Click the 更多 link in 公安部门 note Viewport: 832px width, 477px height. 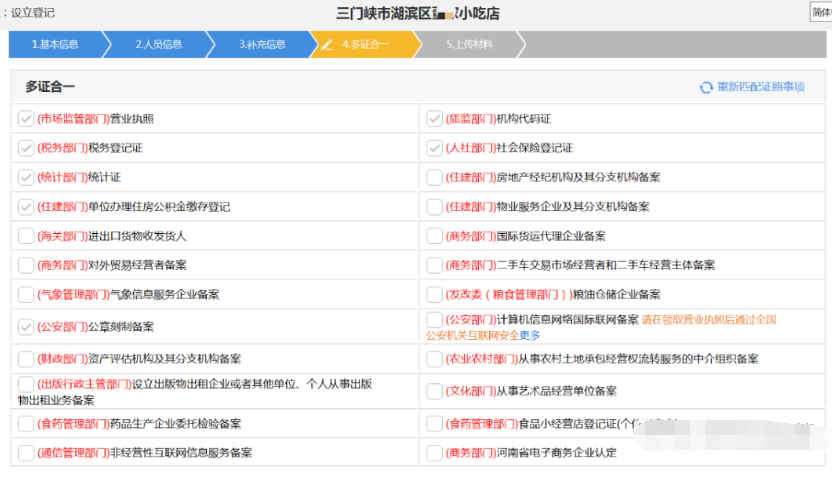[529, 335]
